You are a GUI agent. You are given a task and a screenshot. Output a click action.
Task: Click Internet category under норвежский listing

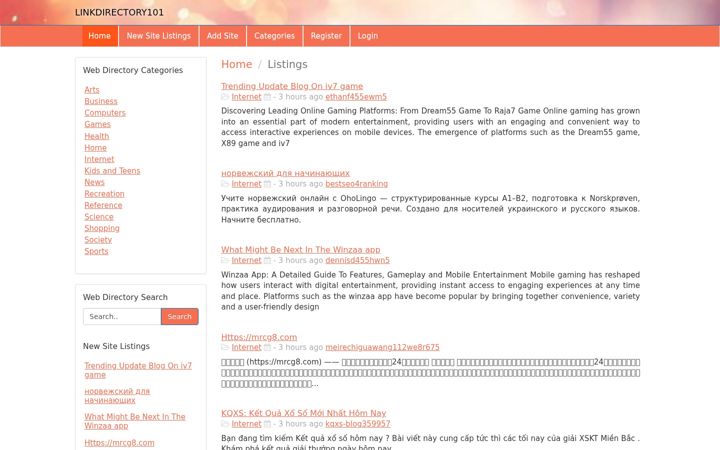(x=247, y=184)
